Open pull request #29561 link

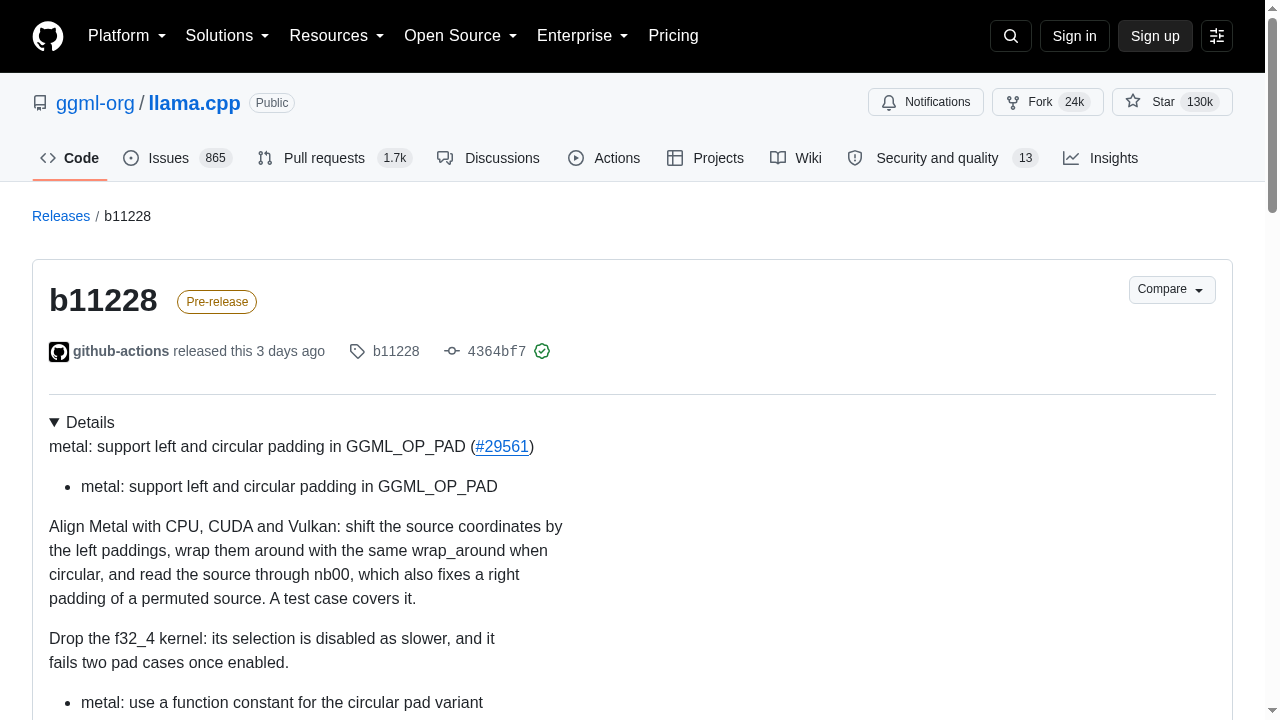[502, 446]
